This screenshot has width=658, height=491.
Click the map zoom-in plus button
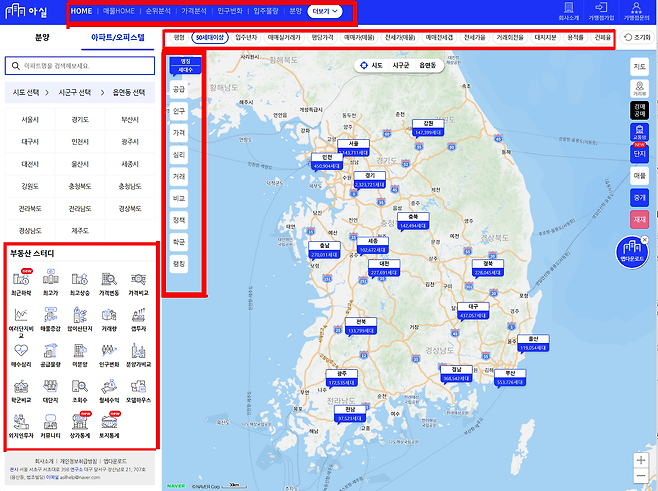(x=640, y=460)
